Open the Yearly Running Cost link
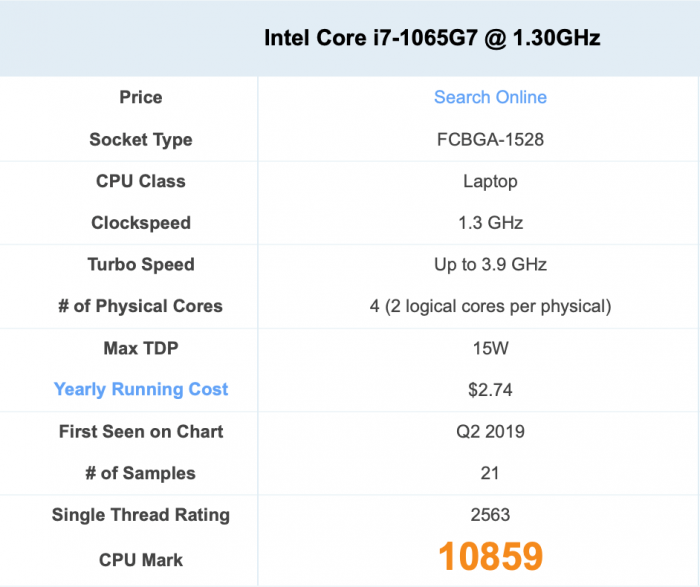The image size is (700, 587). [x=141, y=389]
